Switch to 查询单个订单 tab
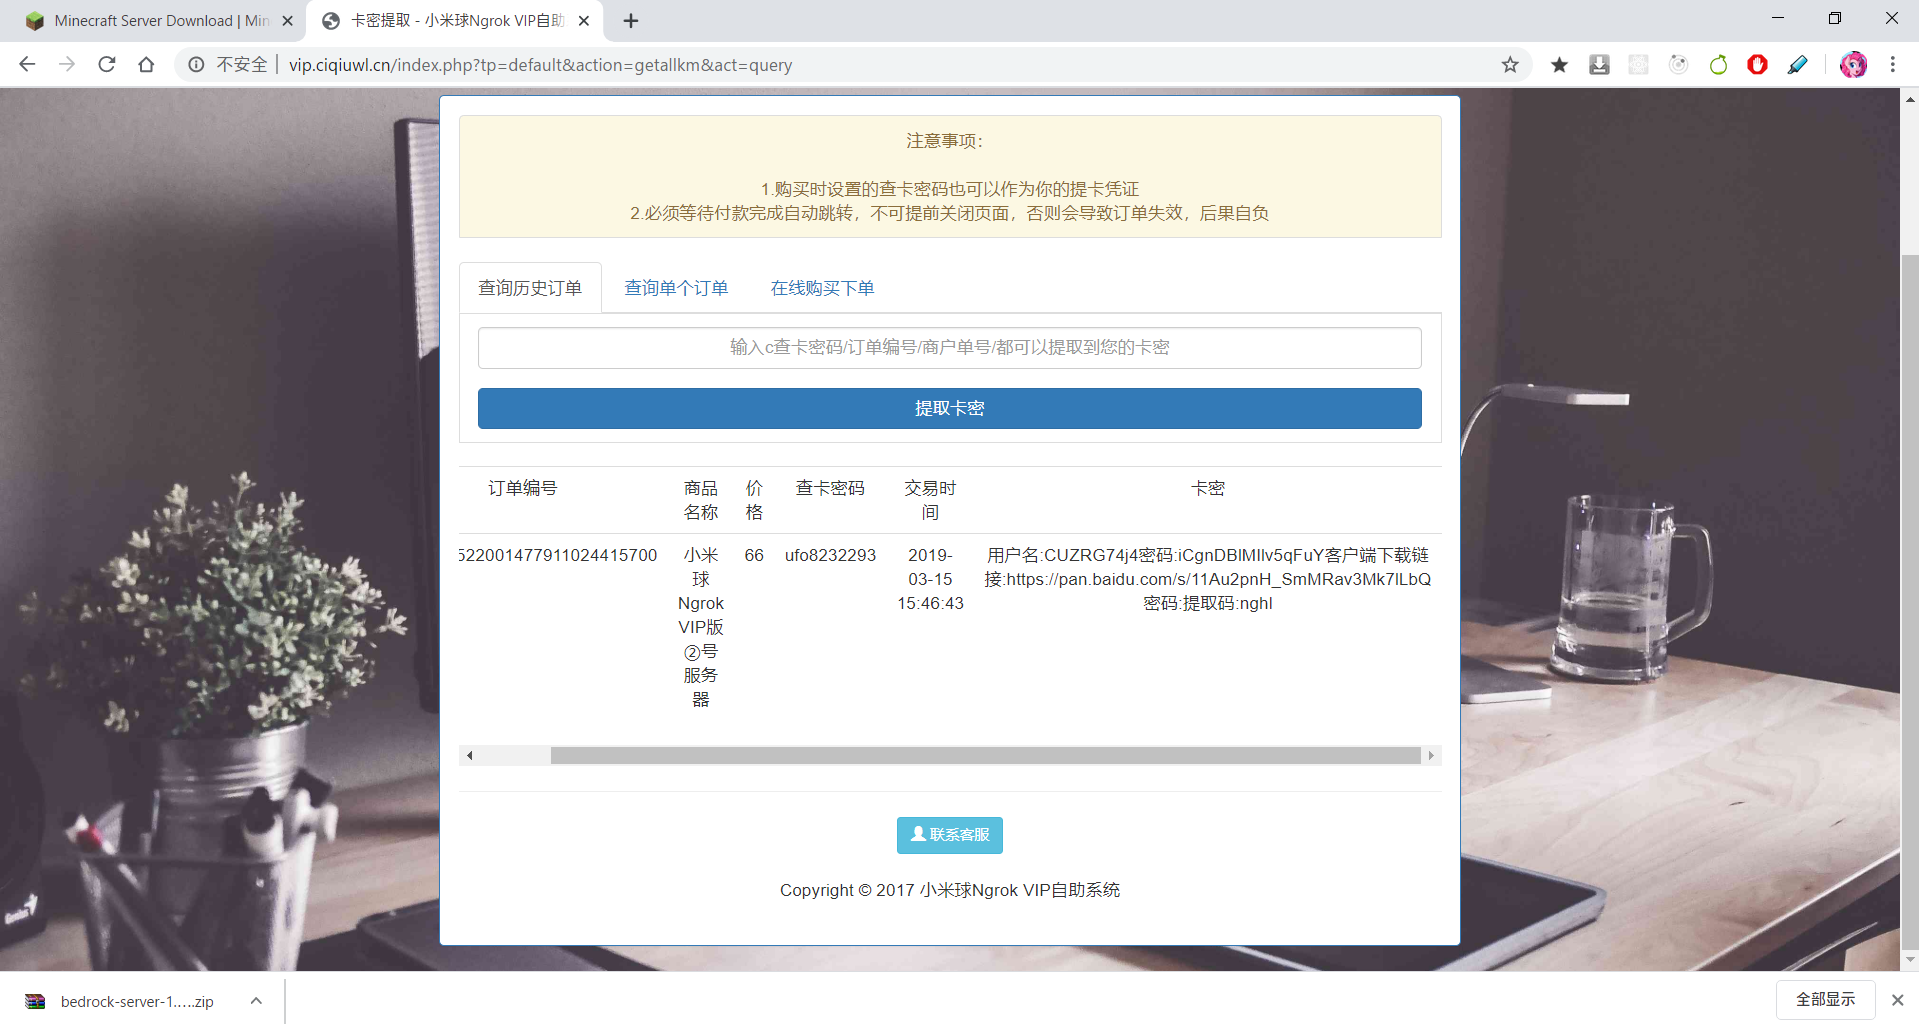This screenshot has height=1029, width=1919. [x=676, y=288]
